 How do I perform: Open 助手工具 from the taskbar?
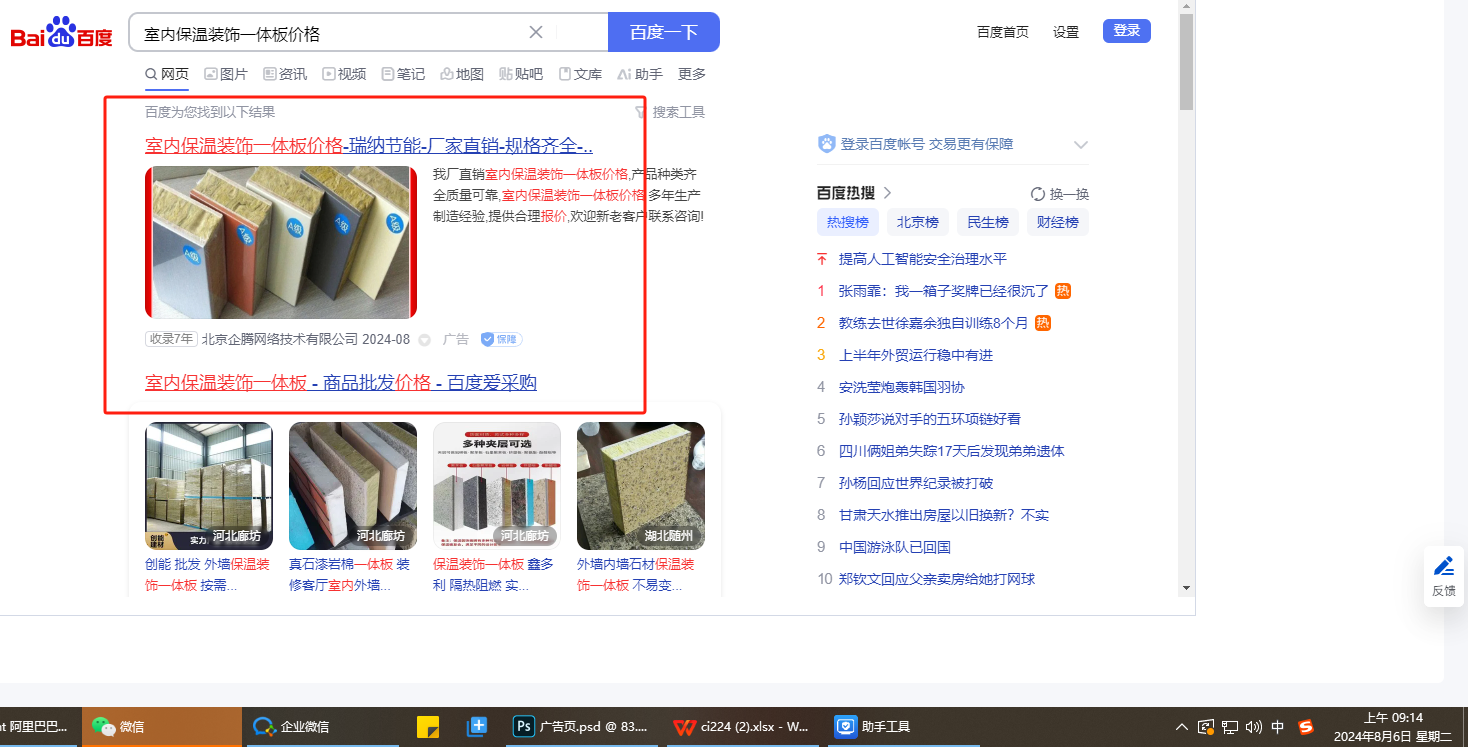click(903, 727)
